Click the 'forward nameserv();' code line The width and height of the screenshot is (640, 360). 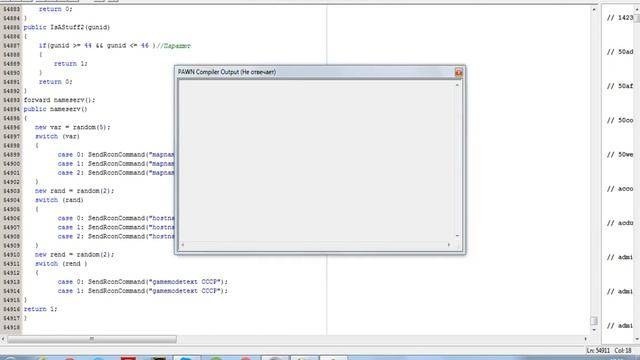click(59, 100)
